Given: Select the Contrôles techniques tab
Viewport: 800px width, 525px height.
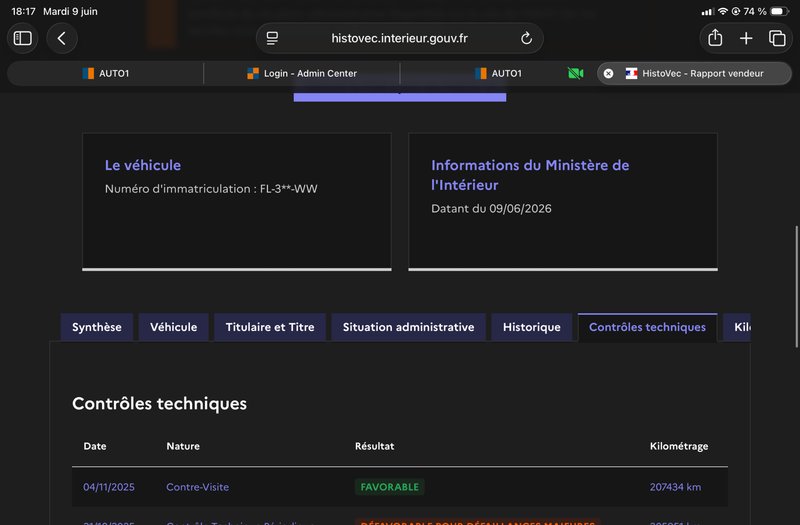Looking at the screenshot, I should click(647, 327).
